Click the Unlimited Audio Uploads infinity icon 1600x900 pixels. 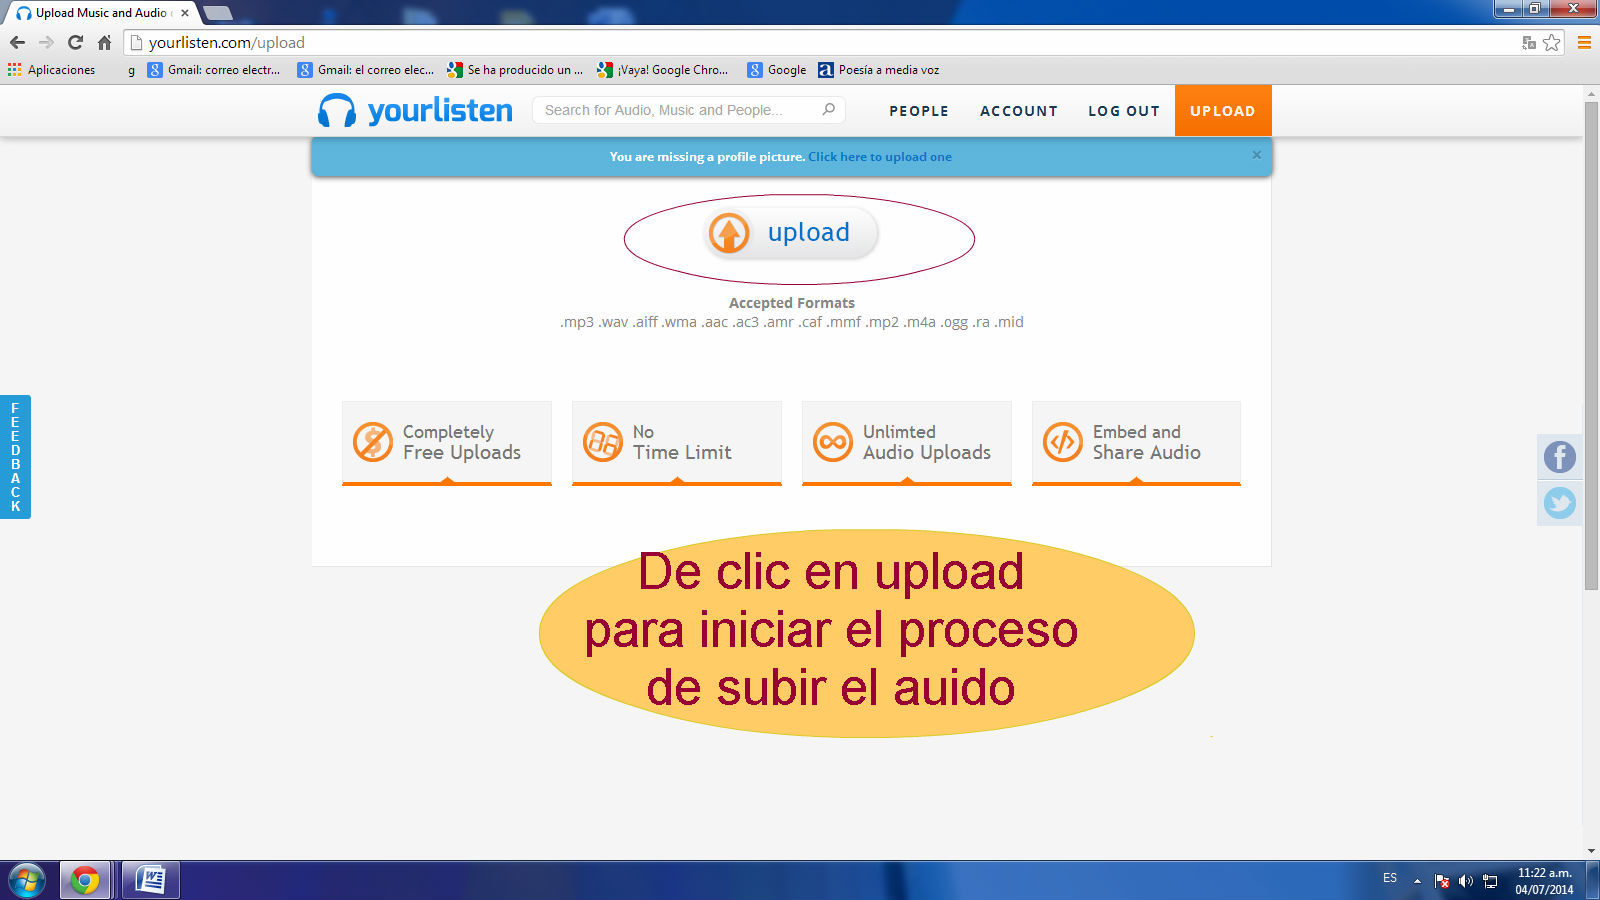pyautogui.click(x=833, y=441)
